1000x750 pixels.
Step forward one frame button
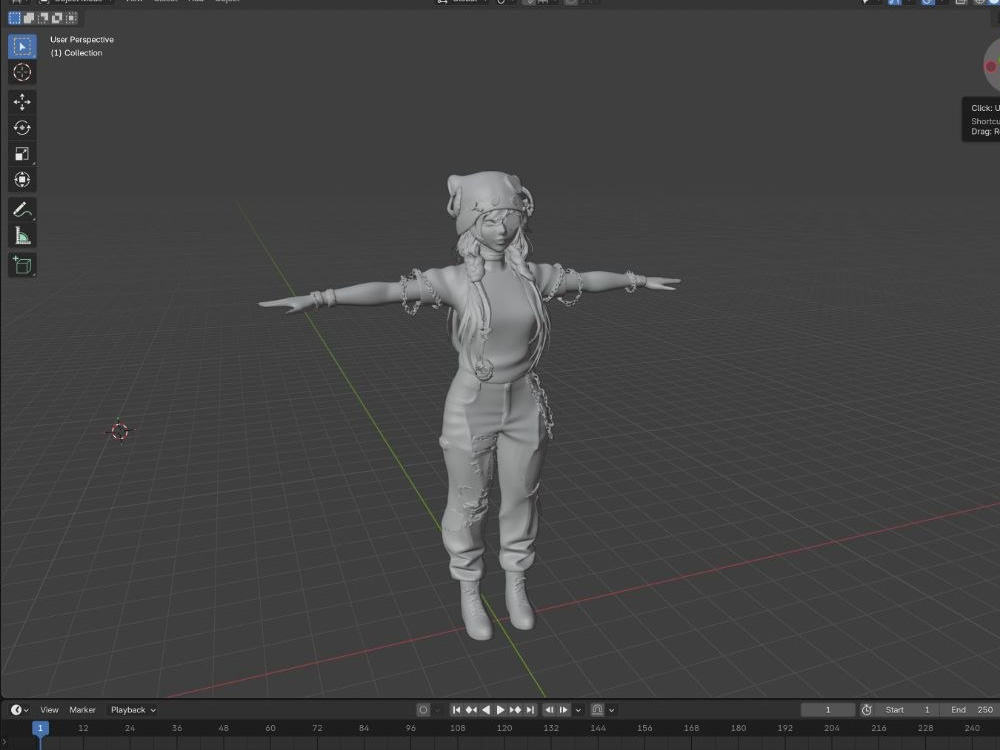pyautogui.click(x=564, y=710)
